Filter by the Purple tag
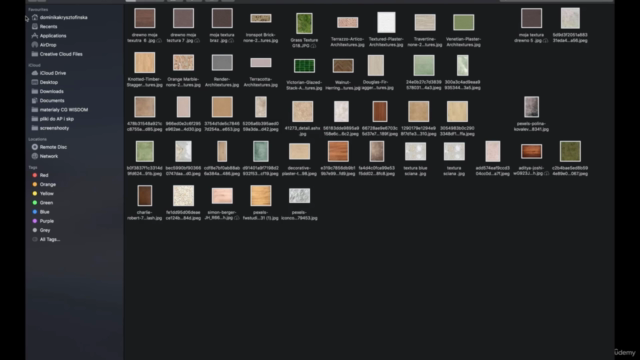640x360 pixels. point(43,221)
